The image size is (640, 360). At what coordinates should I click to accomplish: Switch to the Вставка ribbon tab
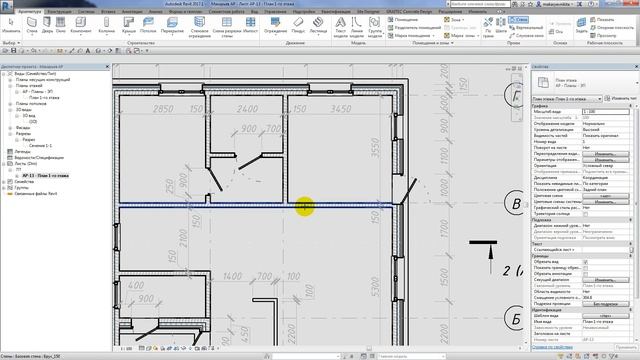pyautogui.click(x=108, y=12)
